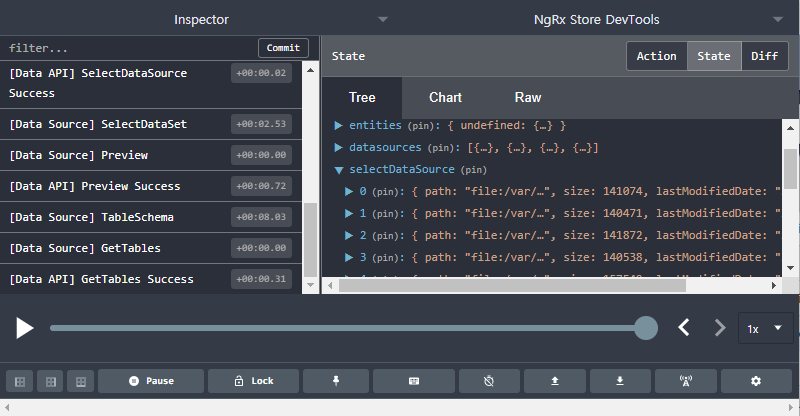
Task: Pause recording actions
Action: (x=151, y=381)
